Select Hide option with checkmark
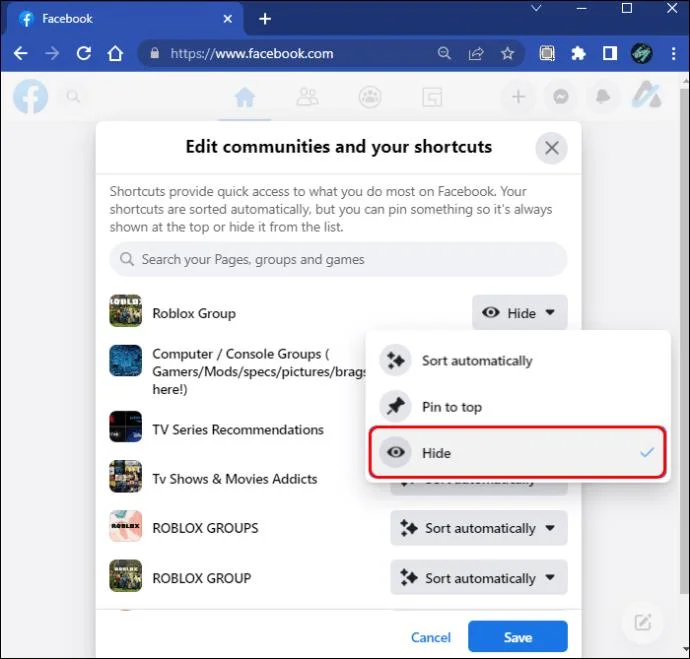 [x=518, y=452]
